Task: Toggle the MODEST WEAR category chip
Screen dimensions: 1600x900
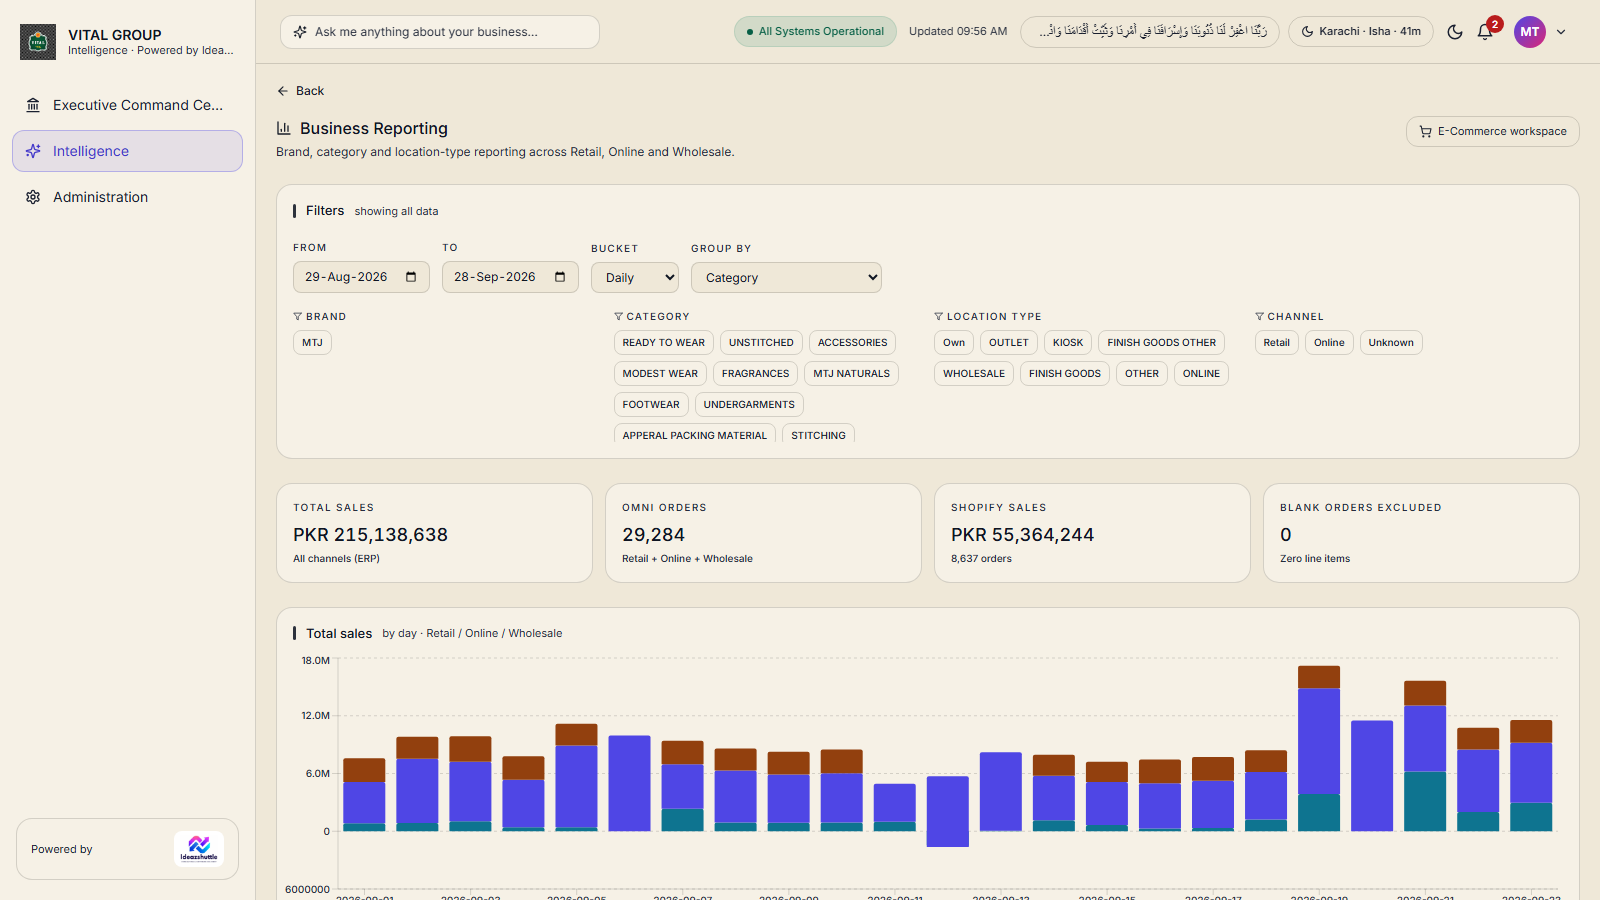Action: [x=660, y=374]
